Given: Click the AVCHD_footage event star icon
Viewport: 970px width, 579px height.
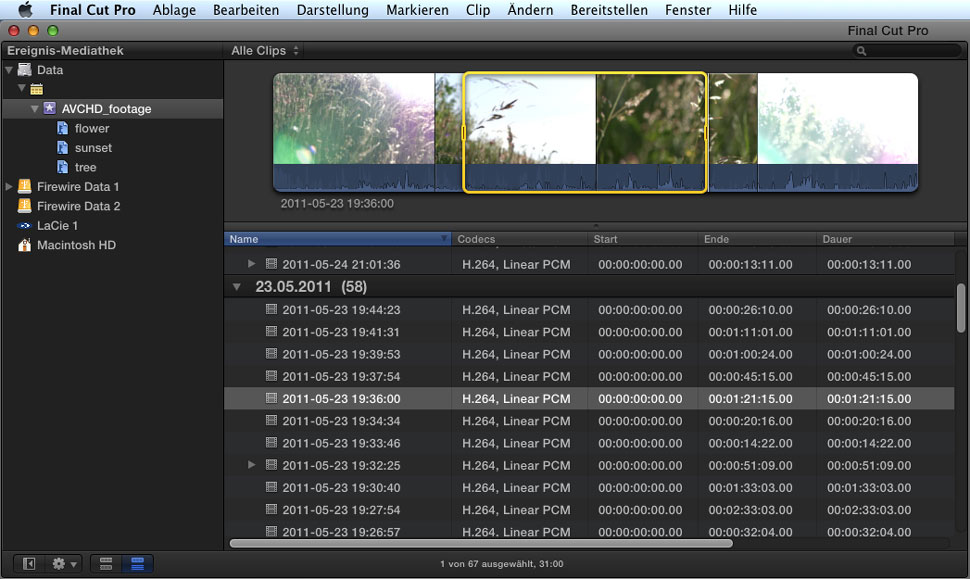Looking at the screenshot, I should (x=50, y=109).
